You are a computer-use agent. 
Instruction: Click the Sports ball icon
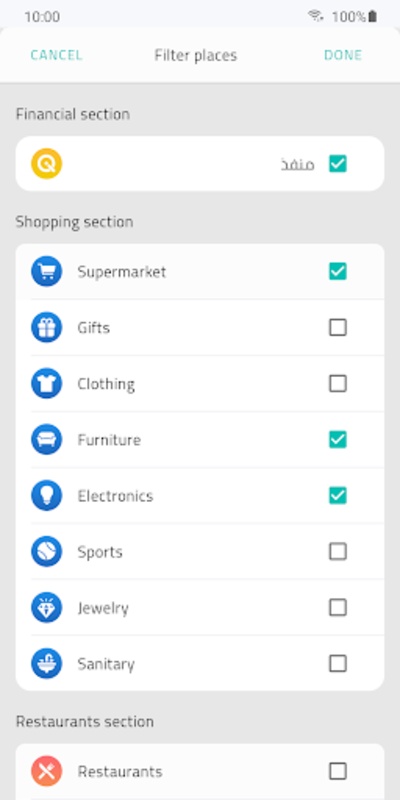[46, 552]
